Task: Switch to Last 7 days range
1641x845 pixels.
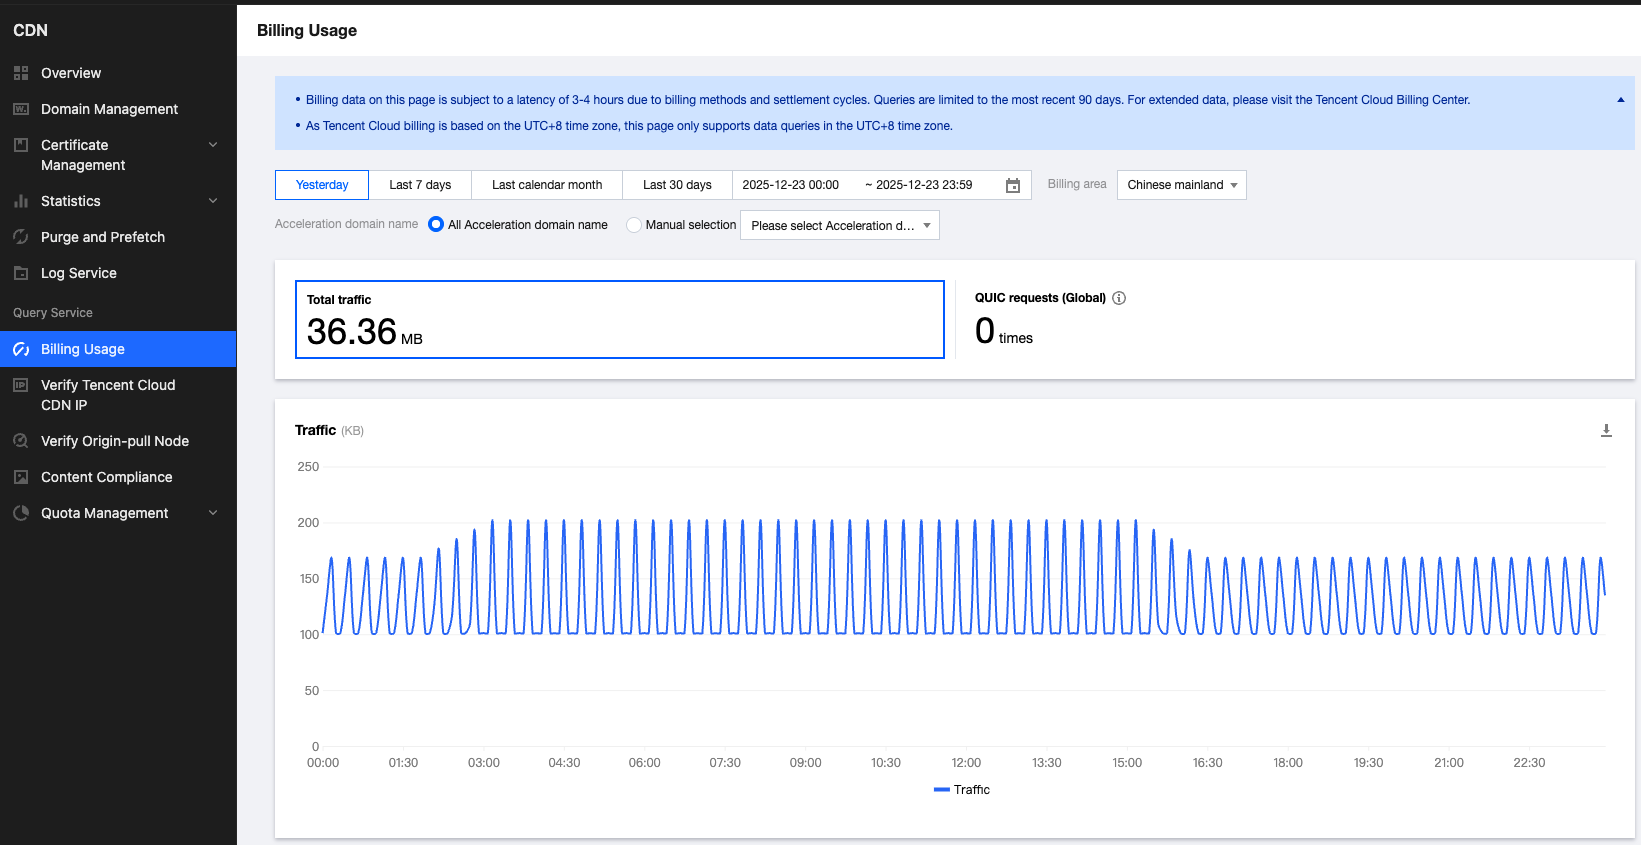Action: click(420, 185)
